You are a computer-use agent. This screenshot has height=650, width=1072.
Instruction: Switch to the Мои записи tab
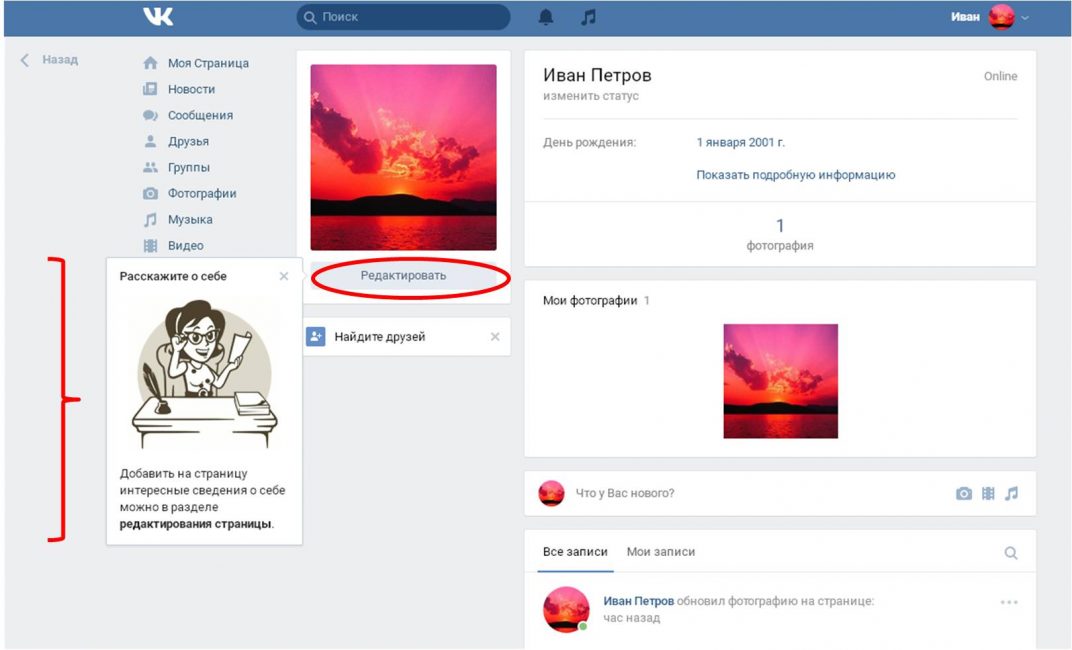660,552
